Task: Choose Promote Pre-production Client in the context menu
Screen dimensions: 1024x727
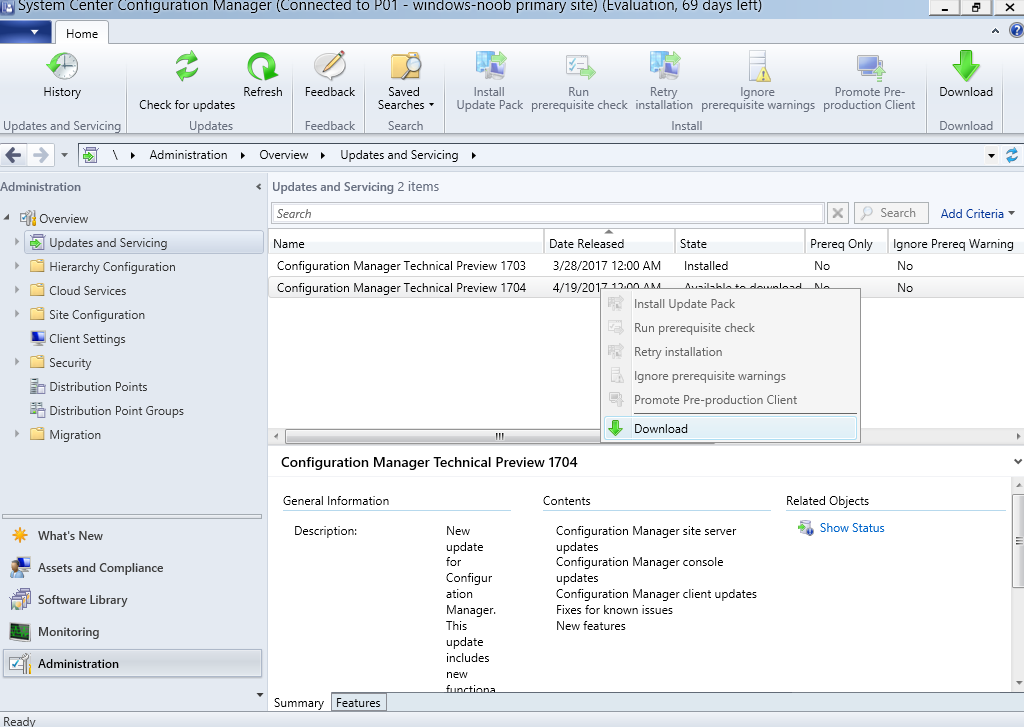Action: coord(730,400)
